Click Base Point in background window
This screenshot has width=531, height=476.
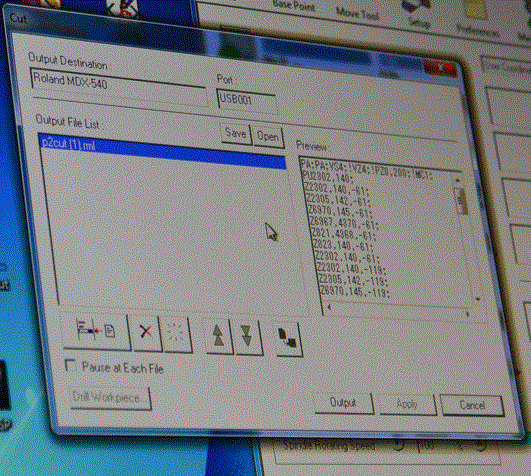click(x=294, y=5)
